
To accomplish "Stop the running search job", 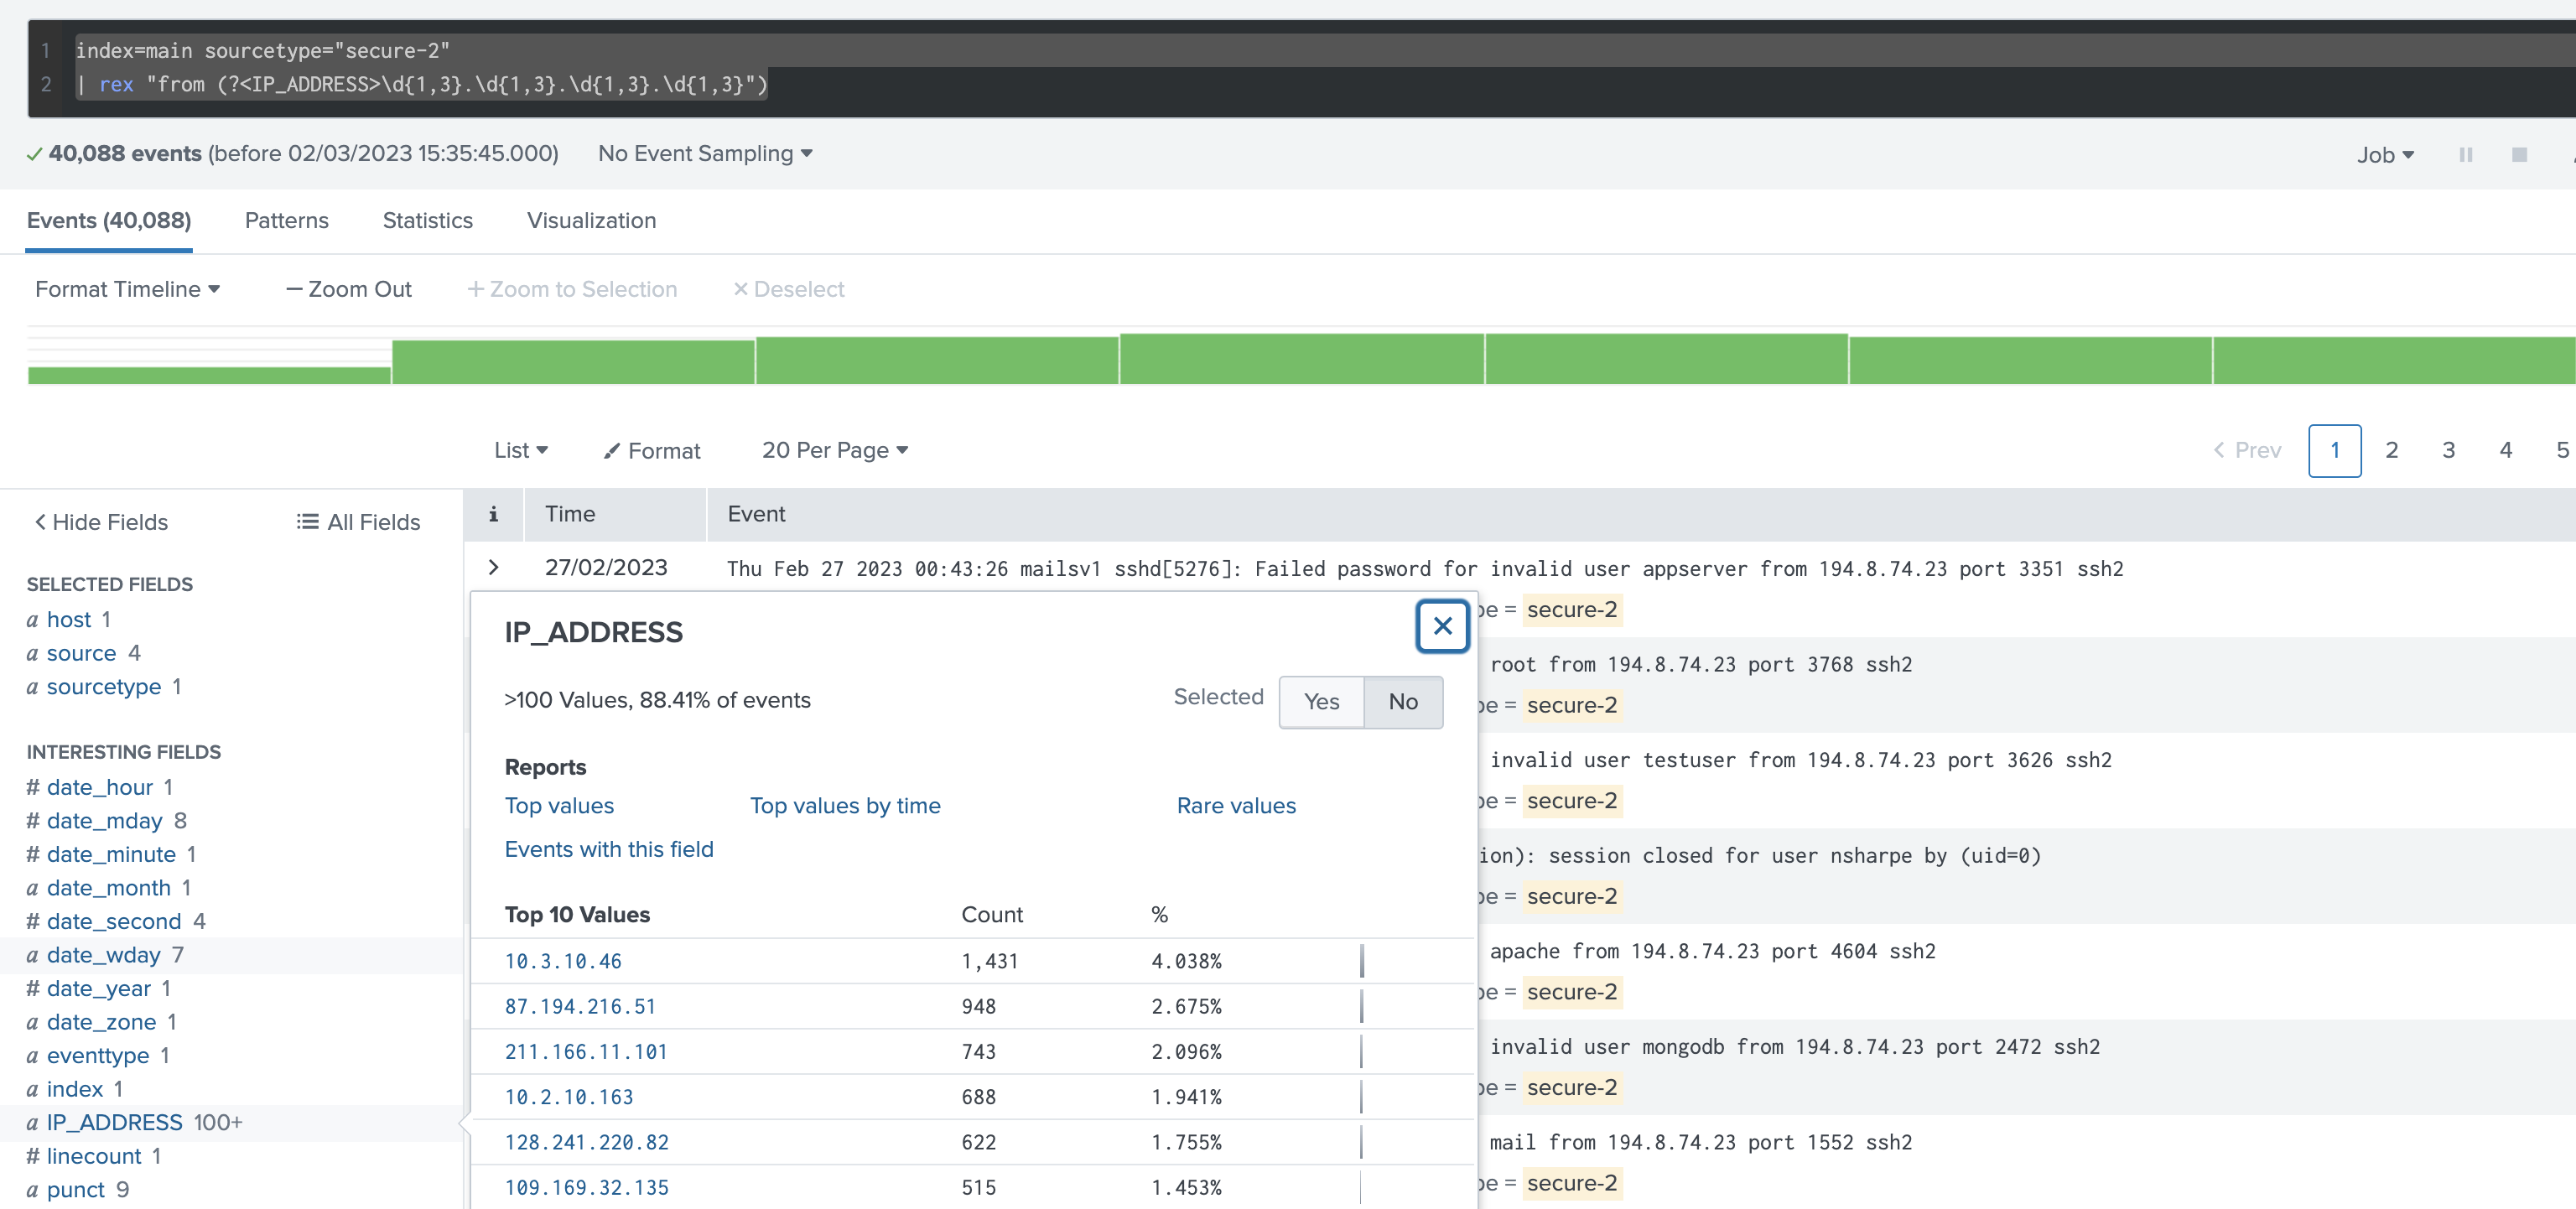I will point(2519,154).
